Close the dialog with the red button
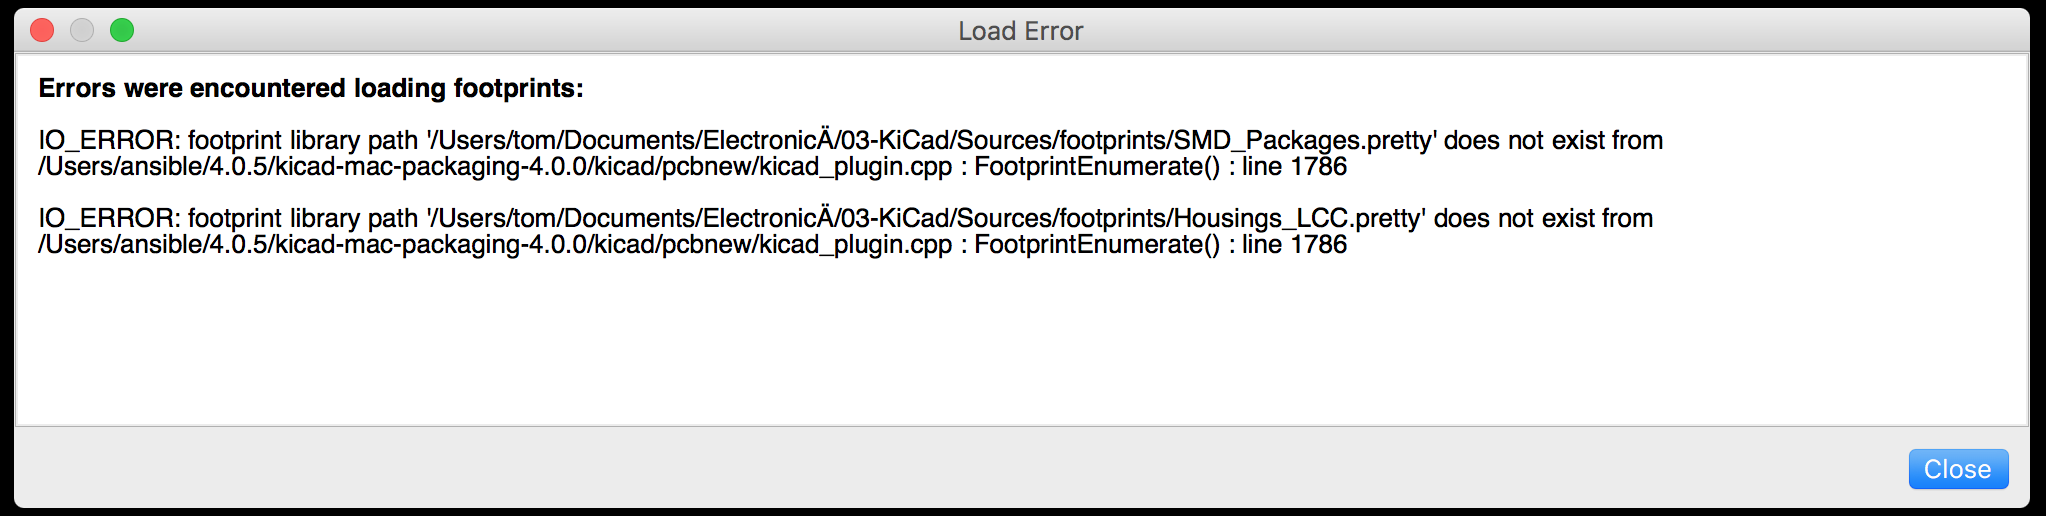The image size is (2046, 516). 42,31
